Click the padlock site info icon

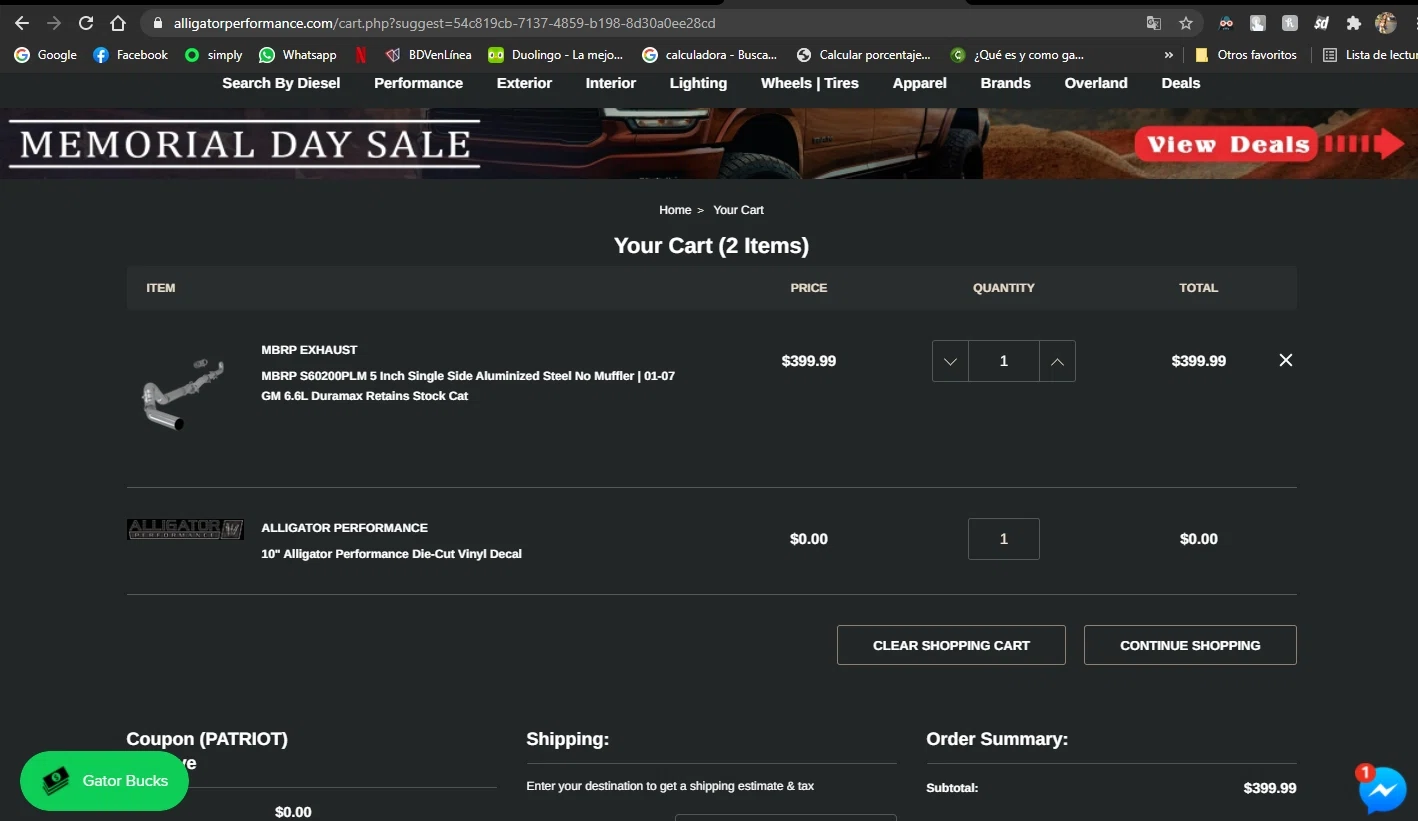coord(158,23)
